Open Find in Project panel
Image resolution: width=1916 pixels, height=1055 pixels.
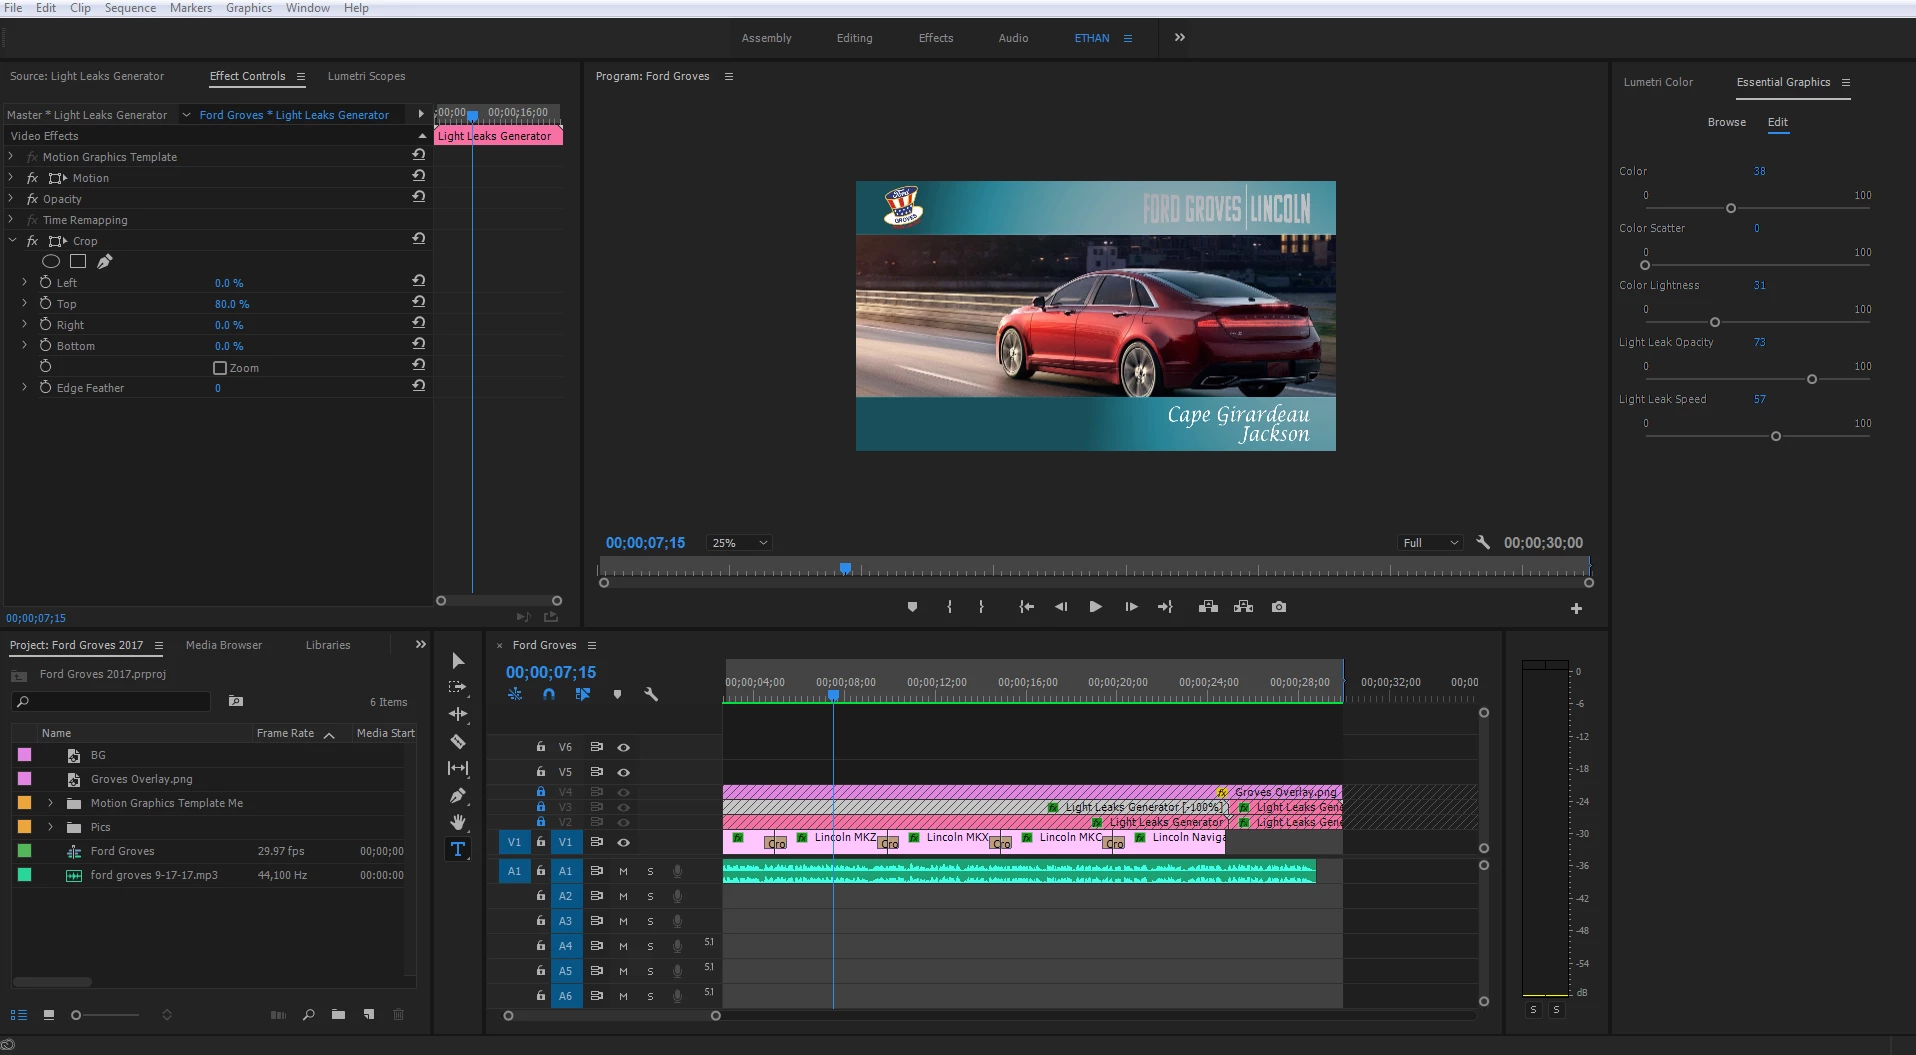309,1015
